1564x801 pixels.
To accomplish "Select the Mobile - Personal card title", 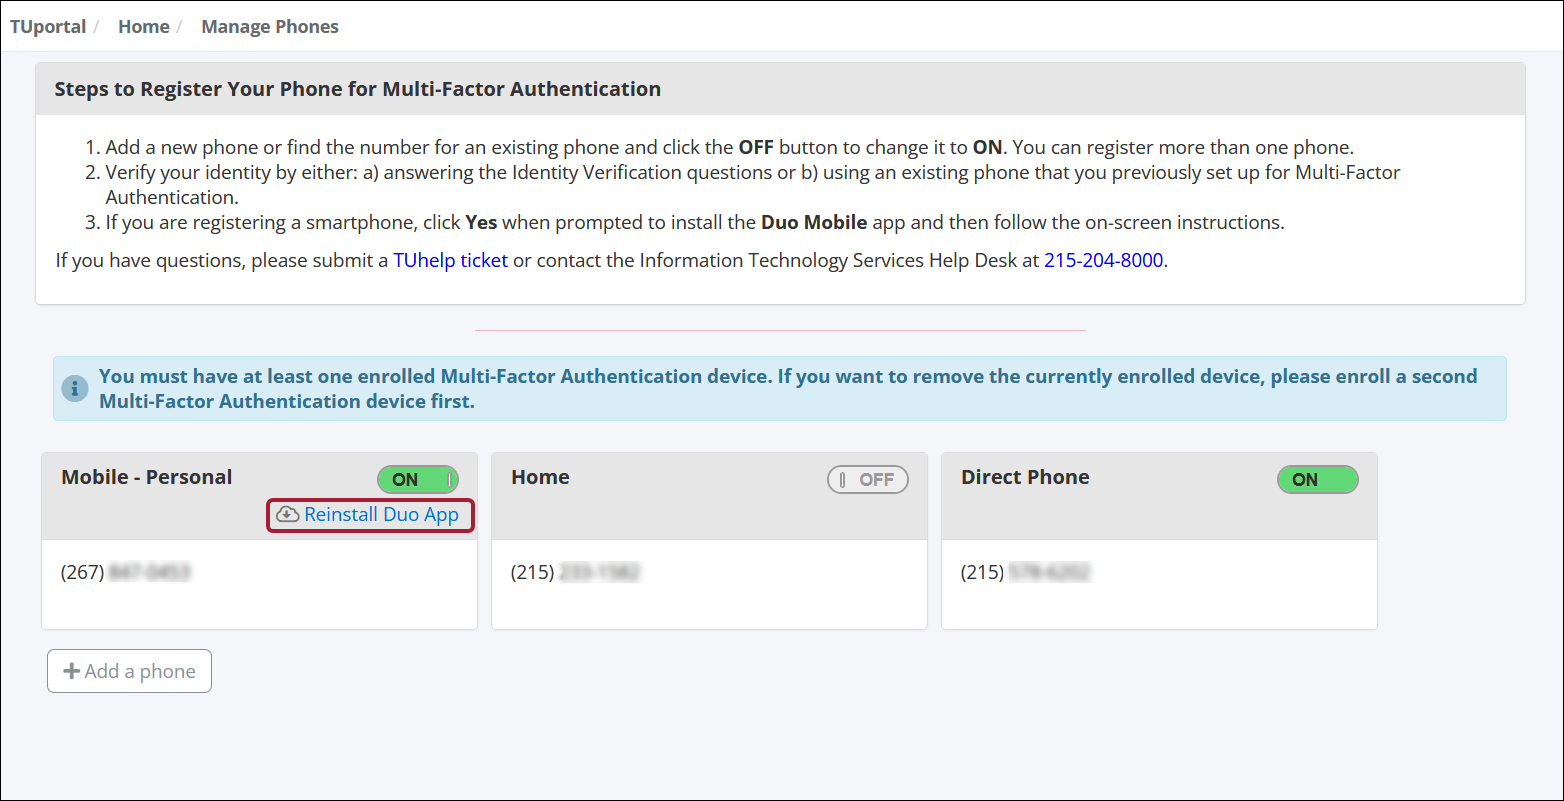I will pos(146,477).
